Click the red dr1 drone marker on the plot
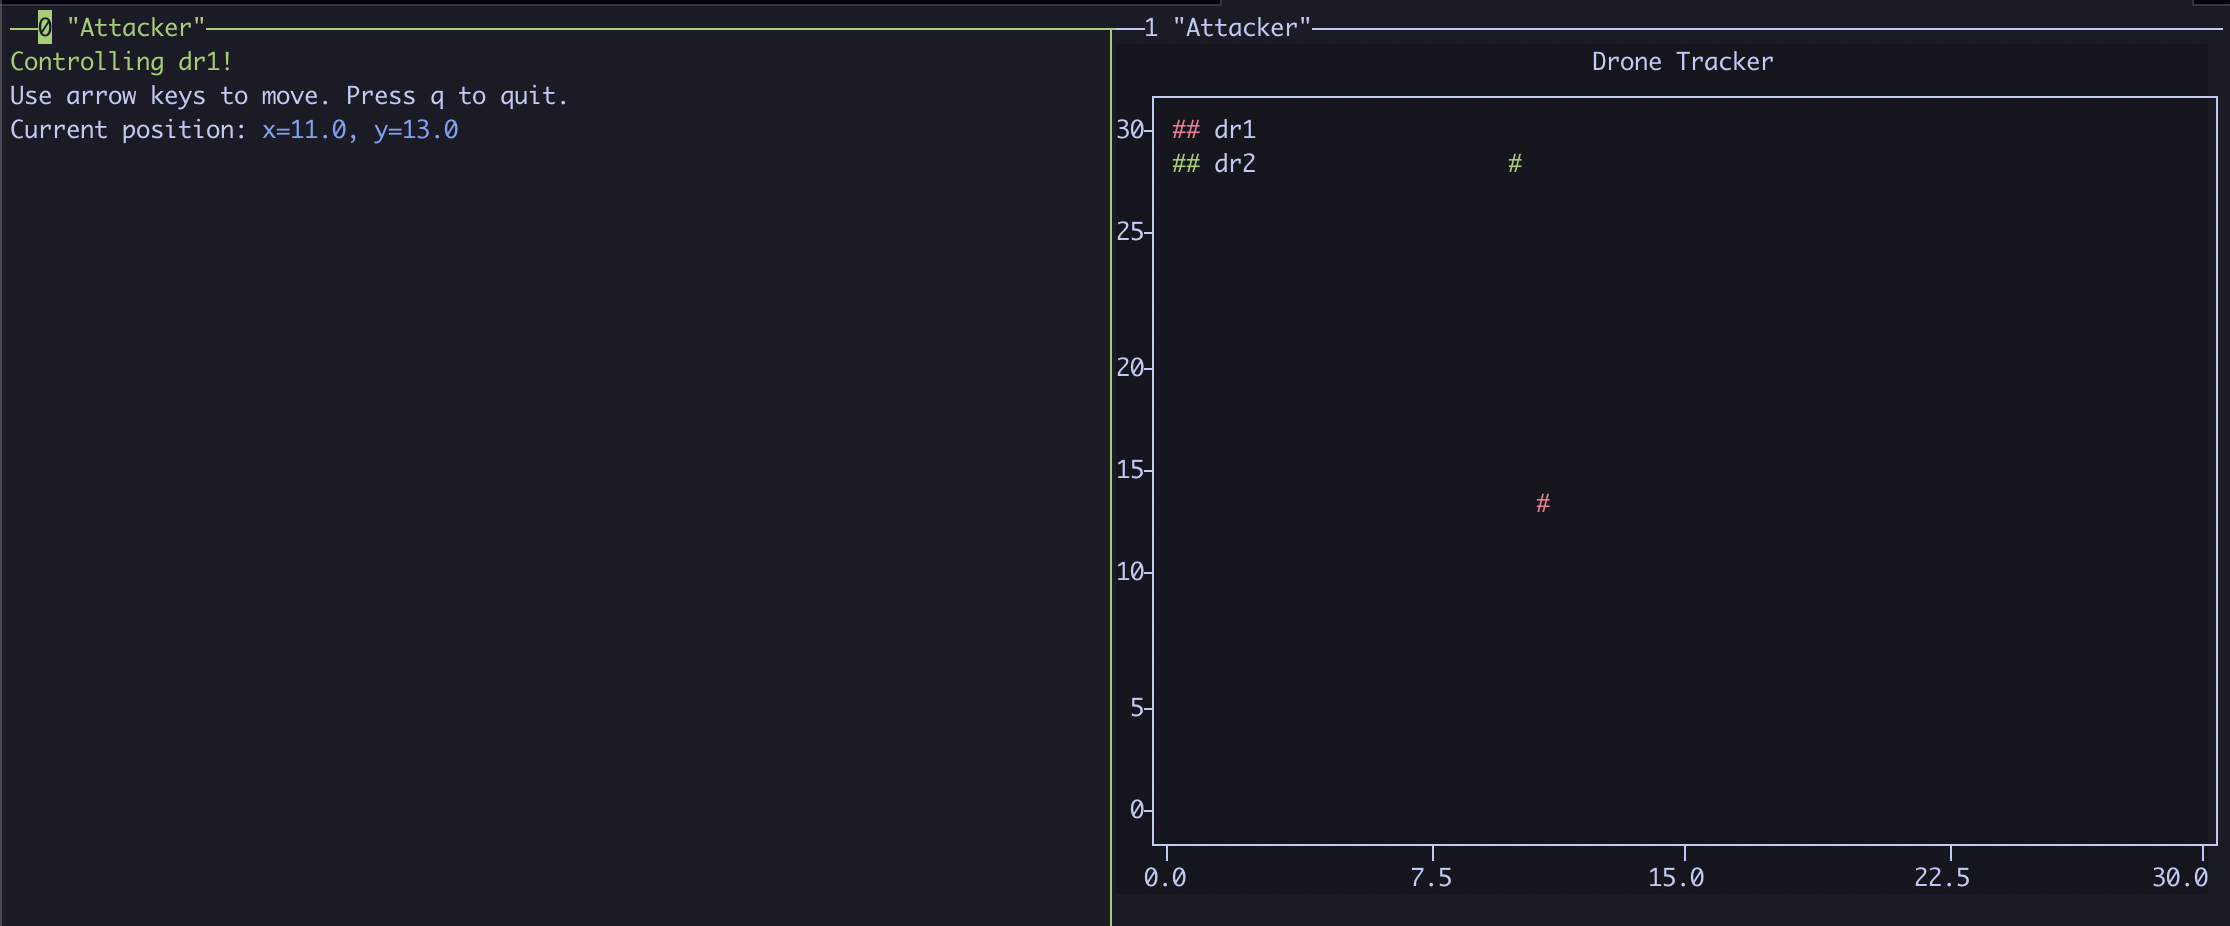 [x=1543, y=503]
